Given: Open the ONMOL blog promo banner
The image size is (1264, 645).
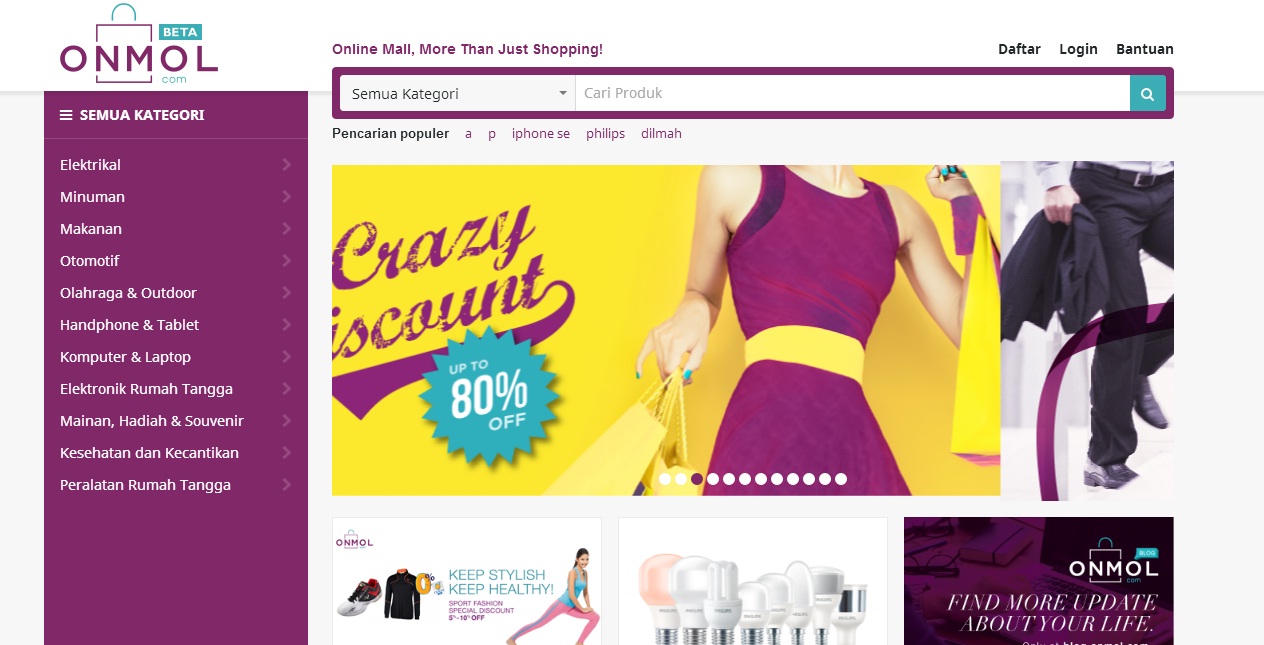Looking at the screenshot, I should coord(1039,581).
